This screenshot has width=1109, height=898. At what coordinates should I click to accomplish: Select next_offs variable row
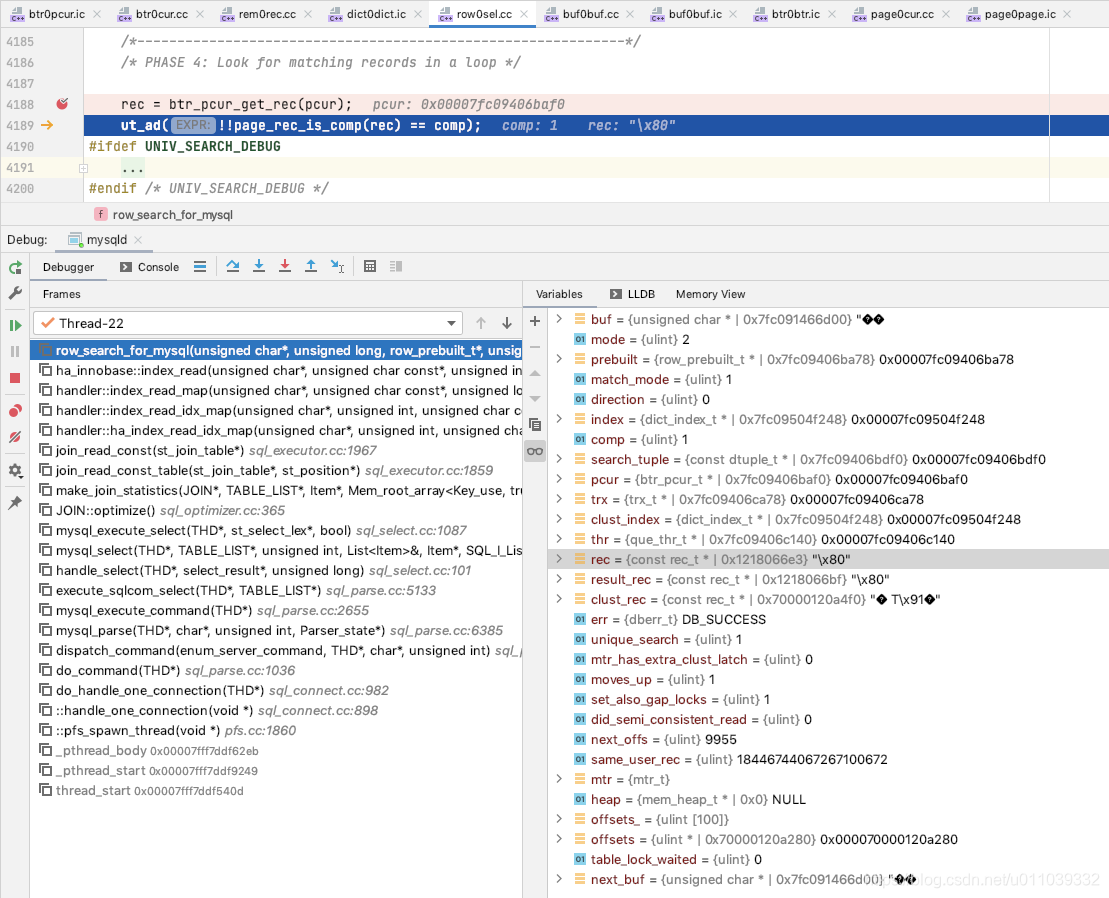(x=828, y=740)
